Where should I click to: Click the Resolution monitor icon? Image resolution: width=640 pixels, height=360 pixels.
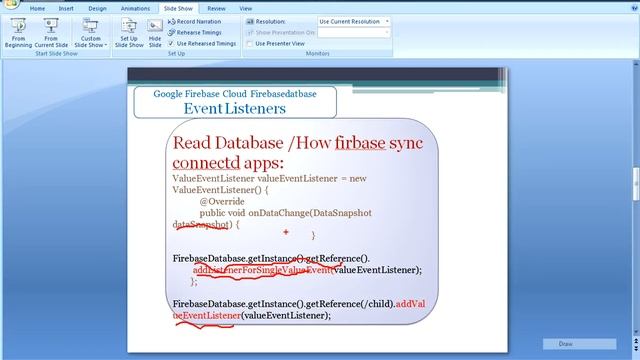pos(250,22)
